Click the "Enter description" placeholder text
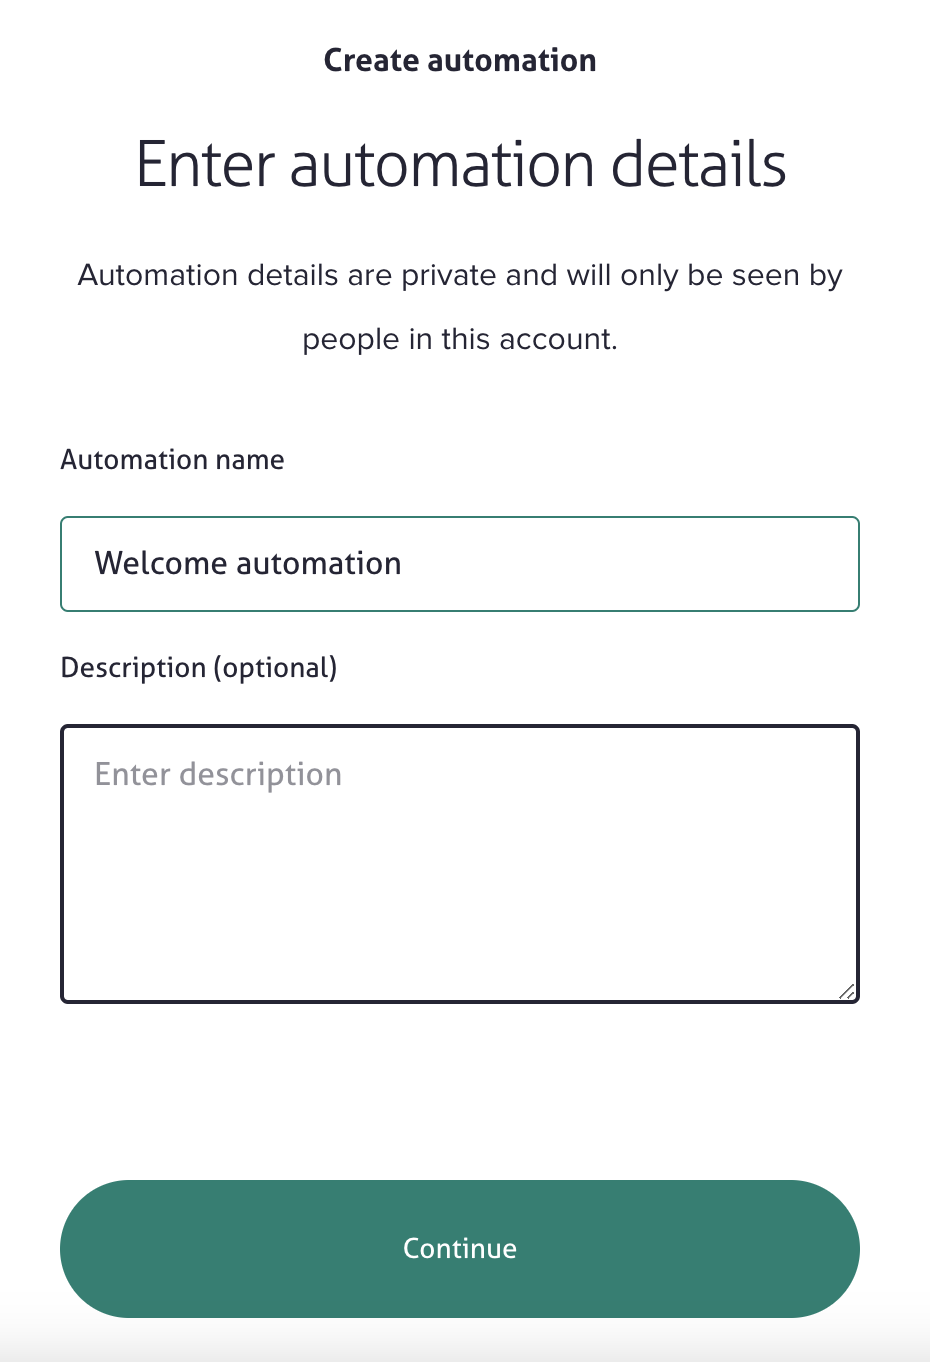The image size is (930, 1362). pyautogui.click(x=218, y=775)
